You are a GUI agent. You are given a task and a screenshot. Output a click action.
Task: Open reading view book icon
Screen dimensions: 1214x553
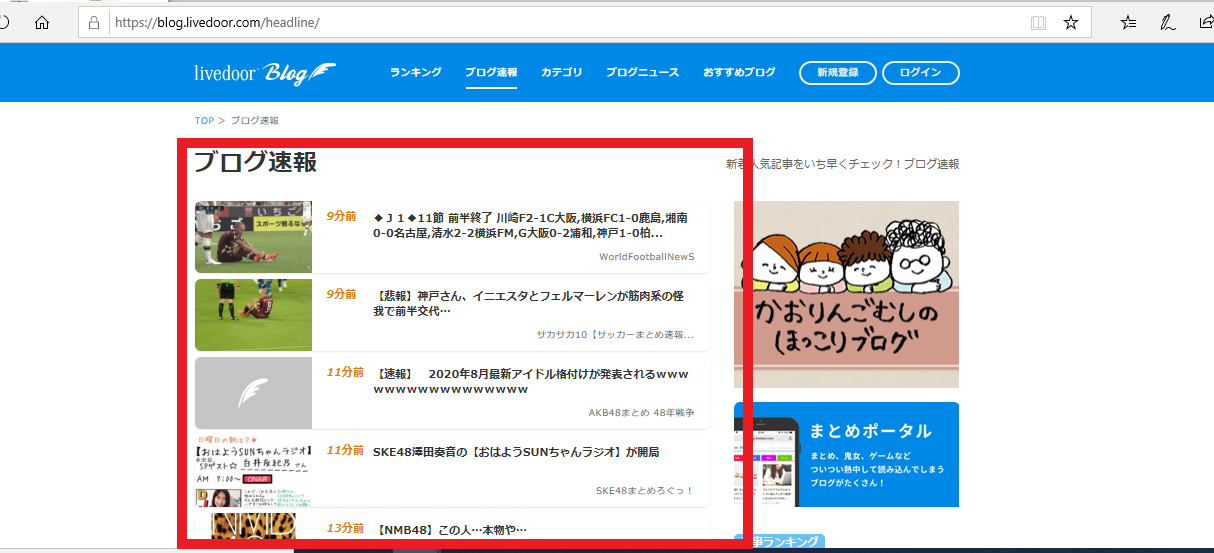pos(1039,22)
